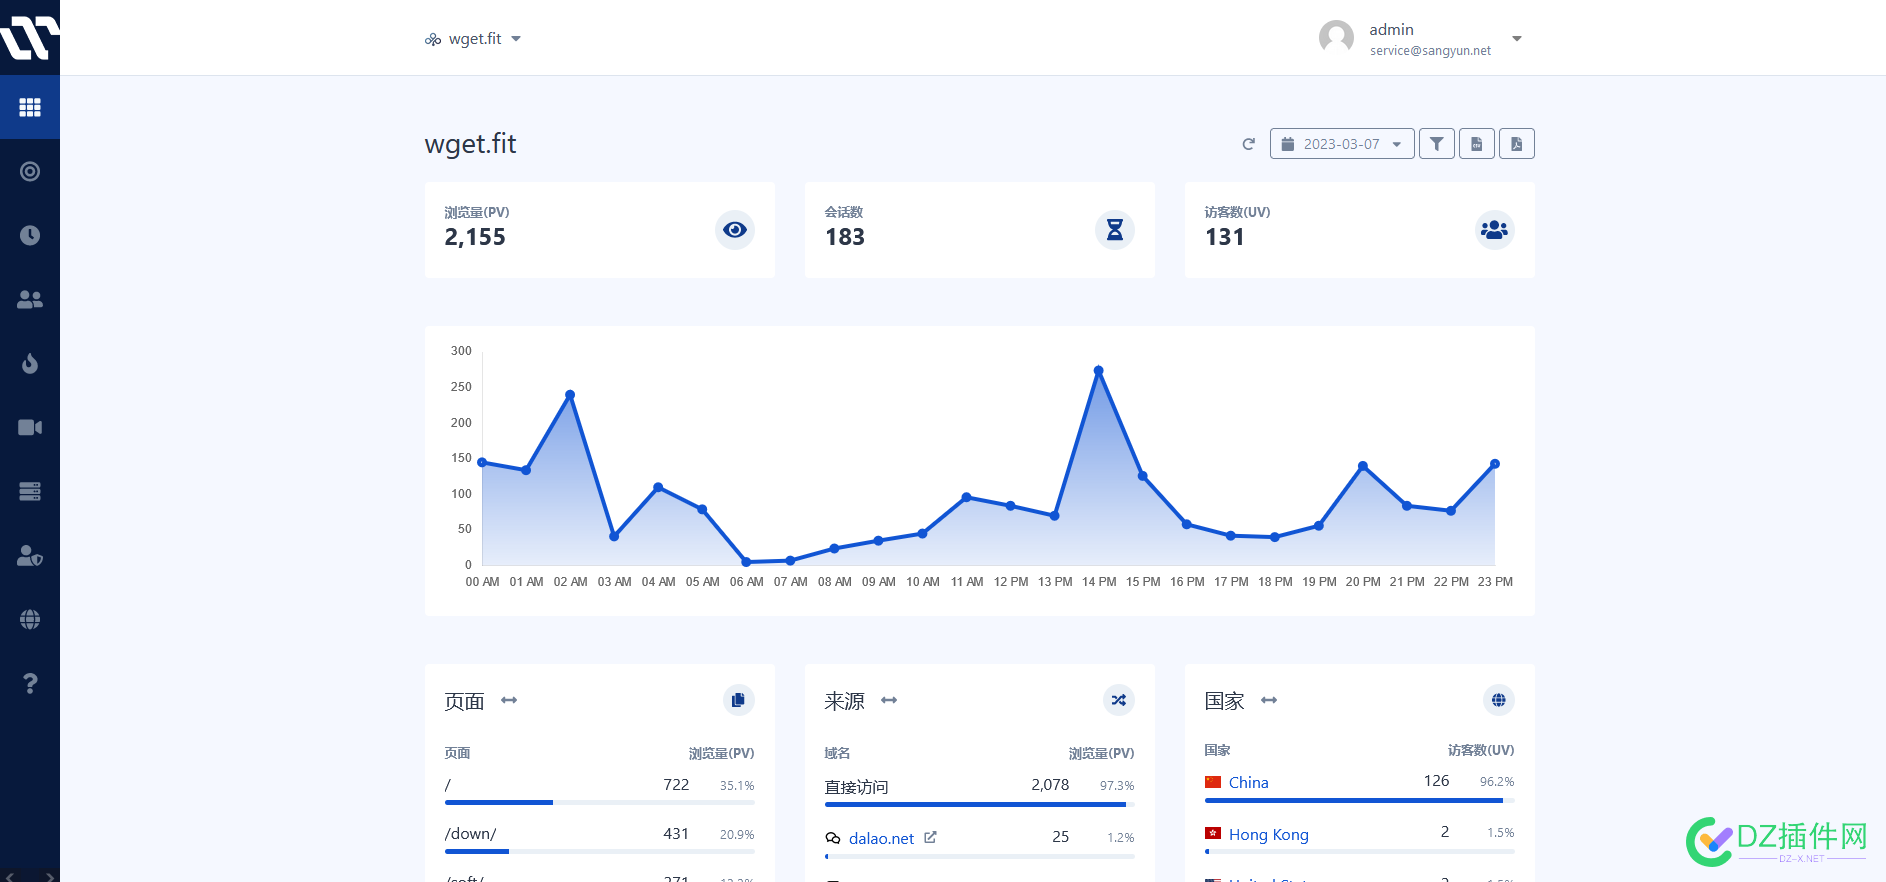
Task: Open the globe icon in sidebar
Action: [30, 619]
